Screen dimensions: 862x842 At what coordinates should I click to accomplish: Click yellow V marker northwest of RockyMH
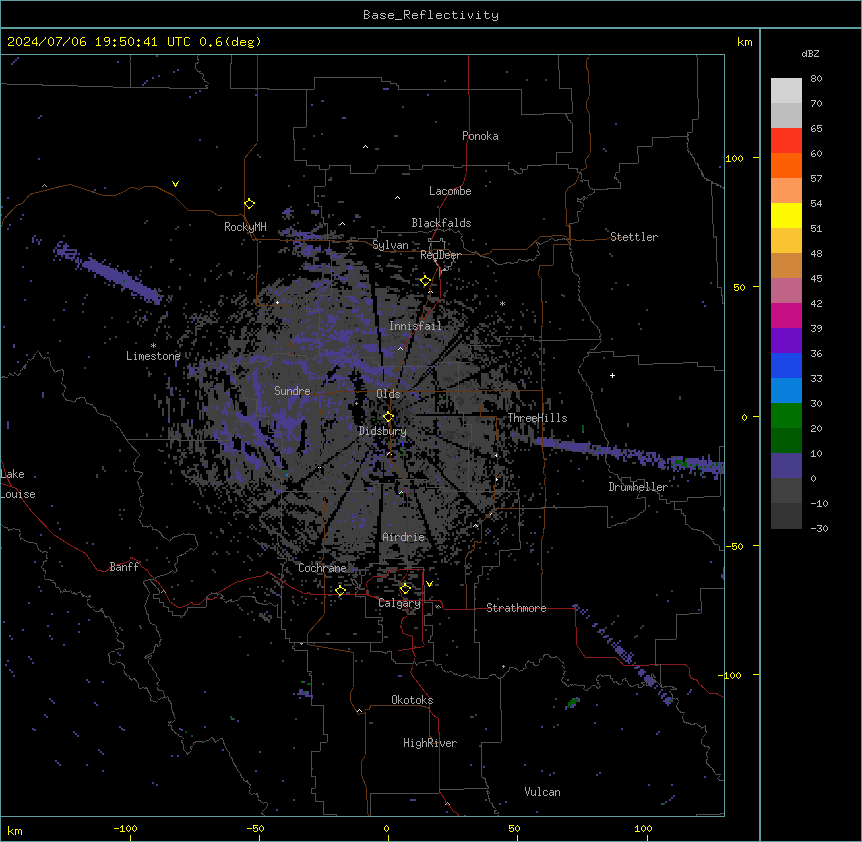175,184
